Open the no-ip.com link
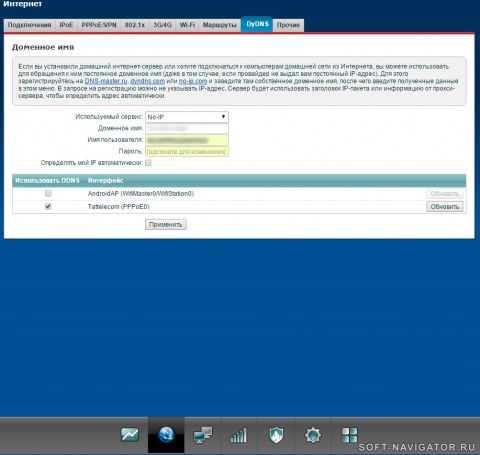 [x=193, y=81]
